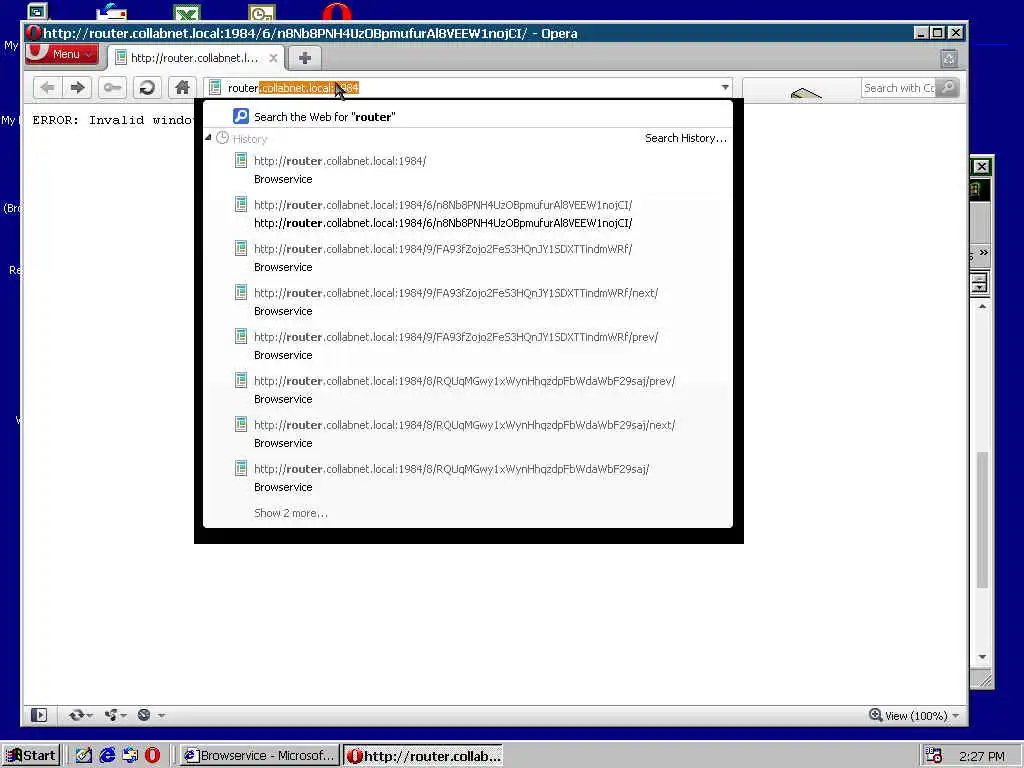The width and height of the screenshot is (1024, 768).
Task: Click the password wand key icon
Action: tap(112, 88)
